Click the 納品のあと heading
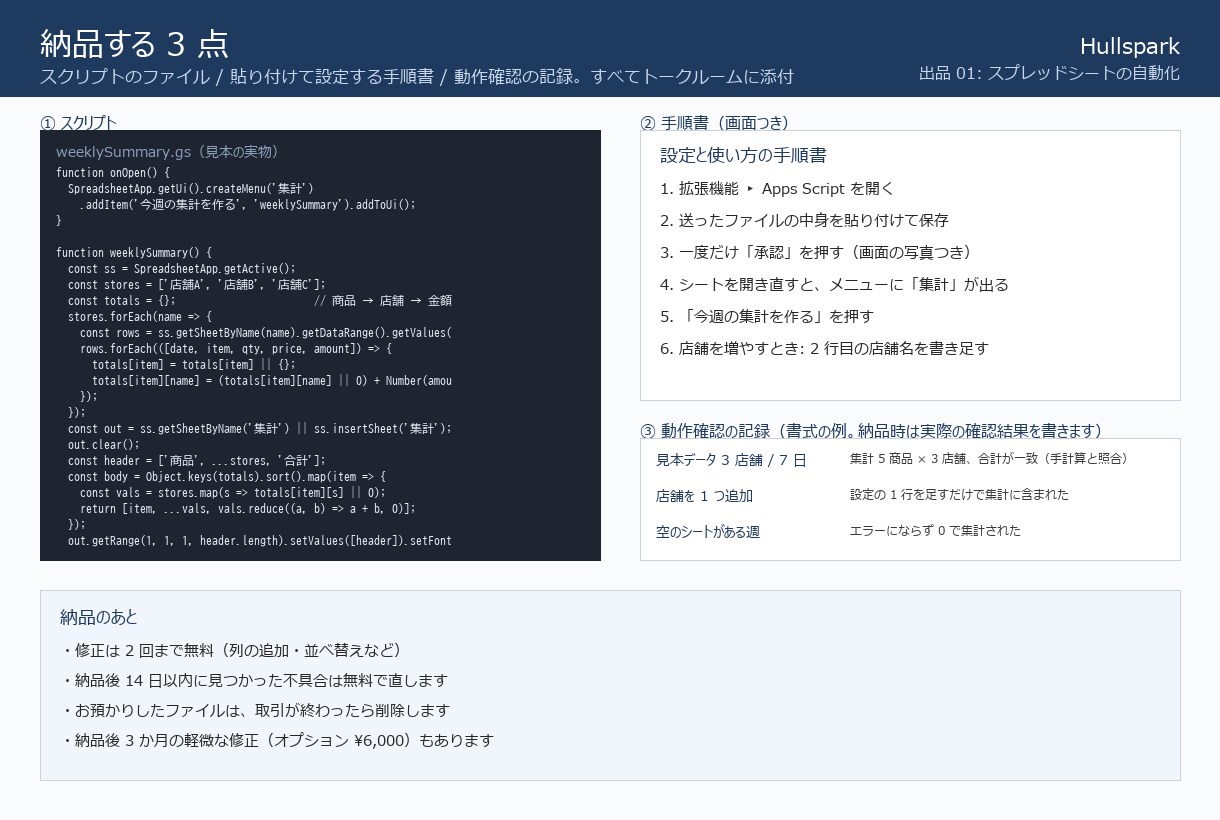 tap(99, 617)
